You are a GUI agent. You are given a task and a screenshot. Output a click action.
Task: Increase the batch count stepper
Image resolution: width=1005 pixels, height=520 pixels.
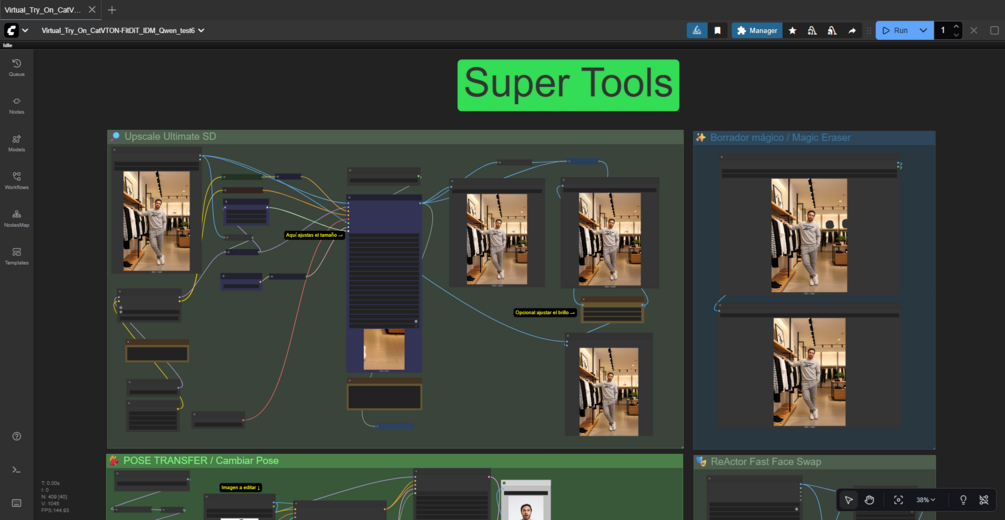[956, 26]
